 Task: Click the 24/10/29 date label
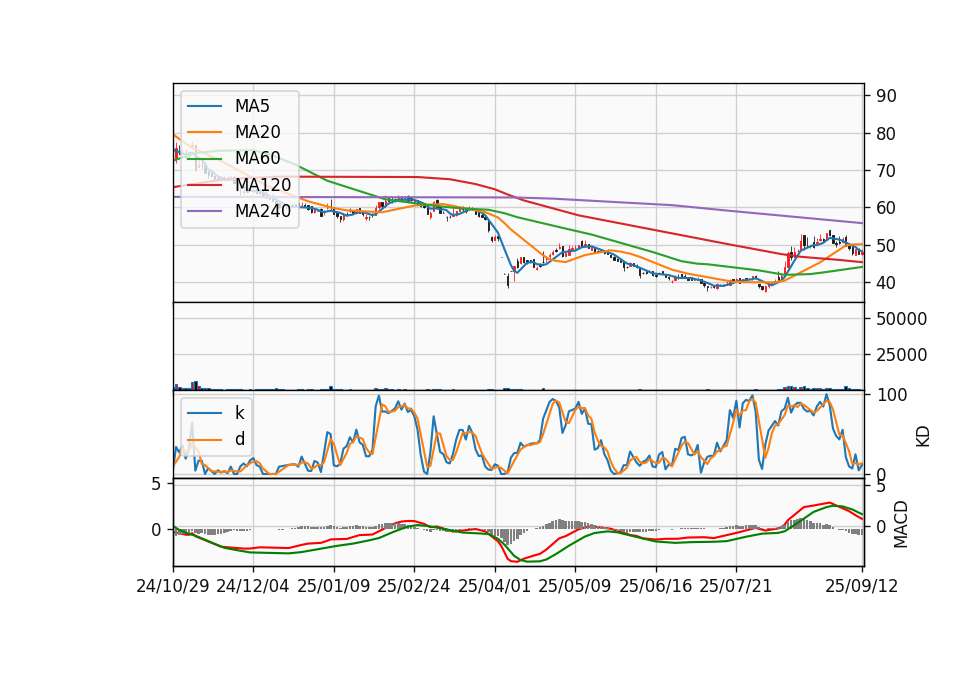(173, 586)
